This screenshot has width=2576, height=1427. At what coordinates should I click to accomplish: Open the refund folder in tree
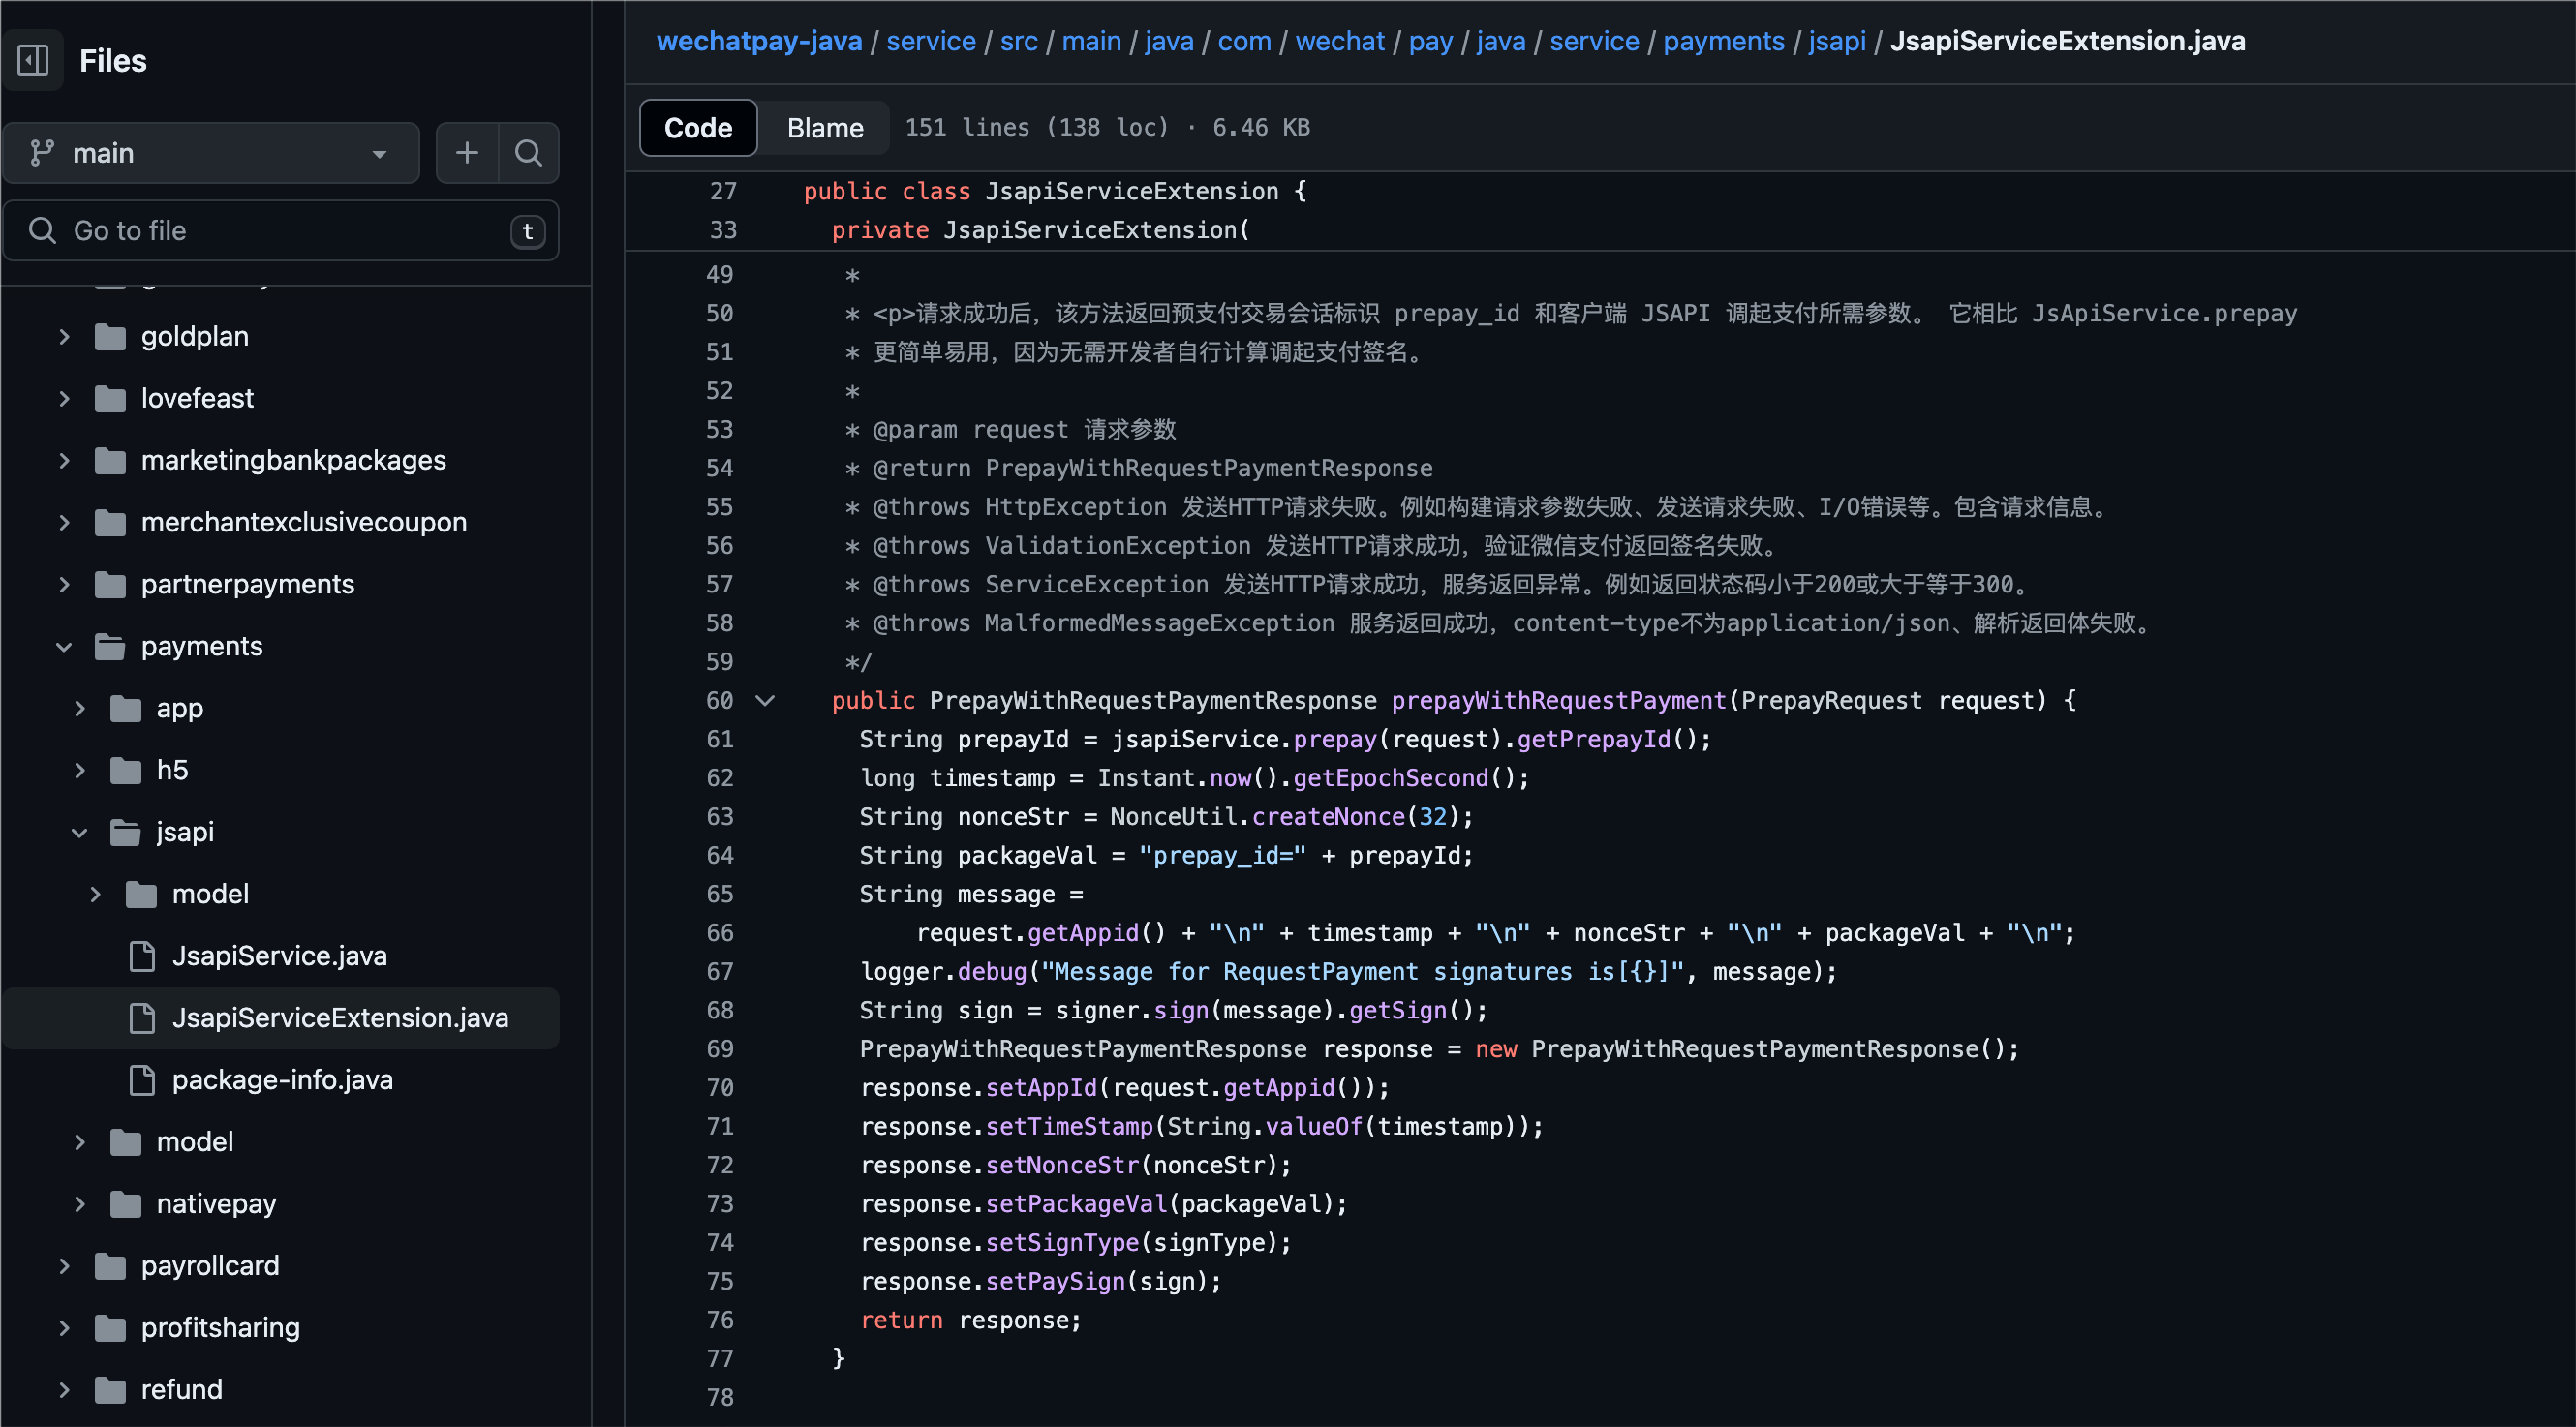click(x=181, y=1390)
